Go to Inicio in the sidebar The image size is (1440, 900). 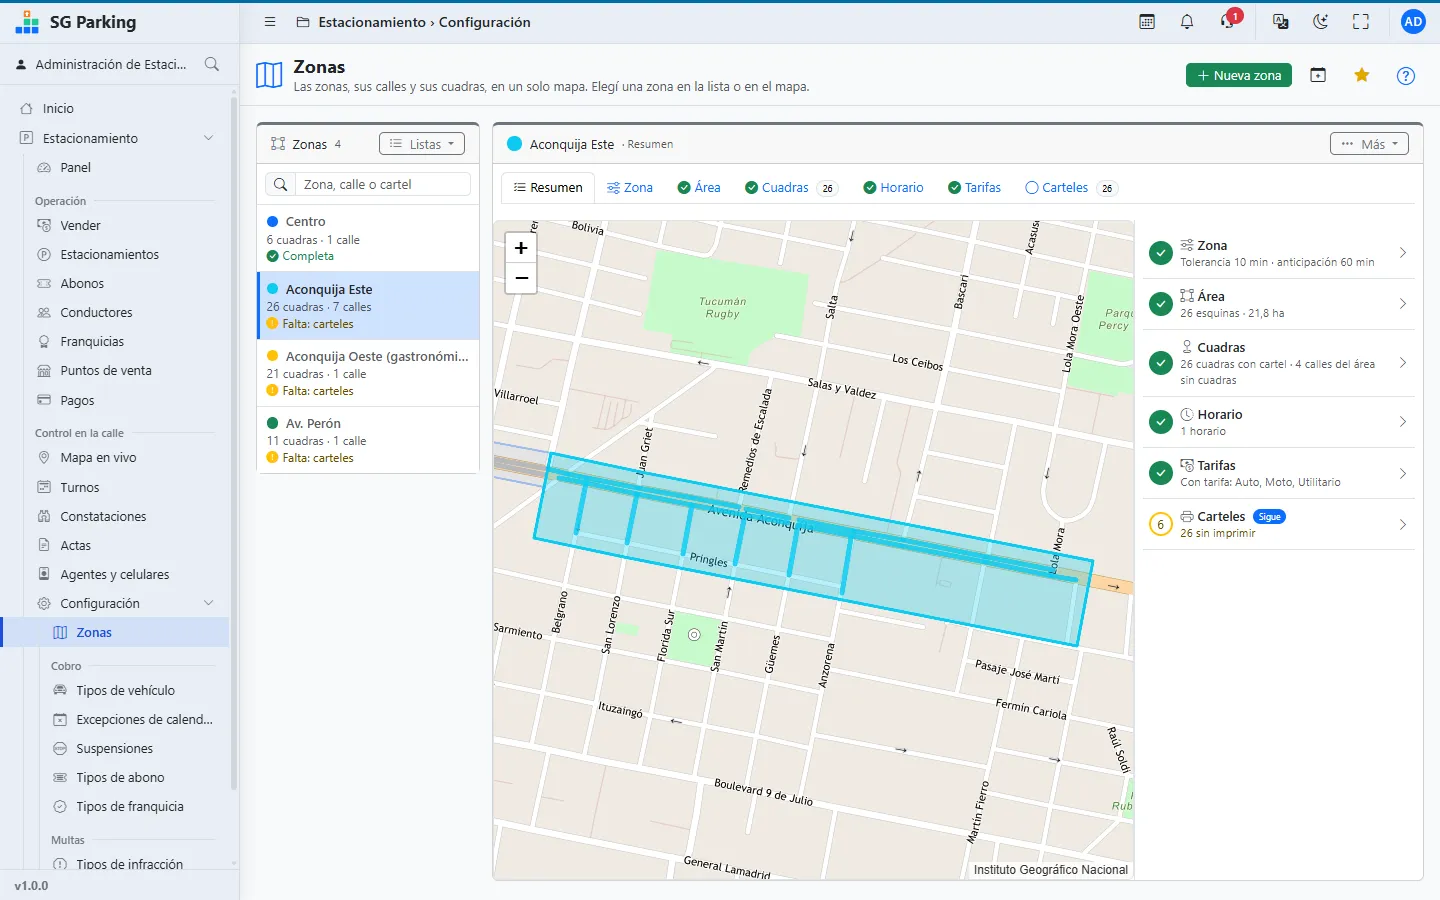(58, 109)
